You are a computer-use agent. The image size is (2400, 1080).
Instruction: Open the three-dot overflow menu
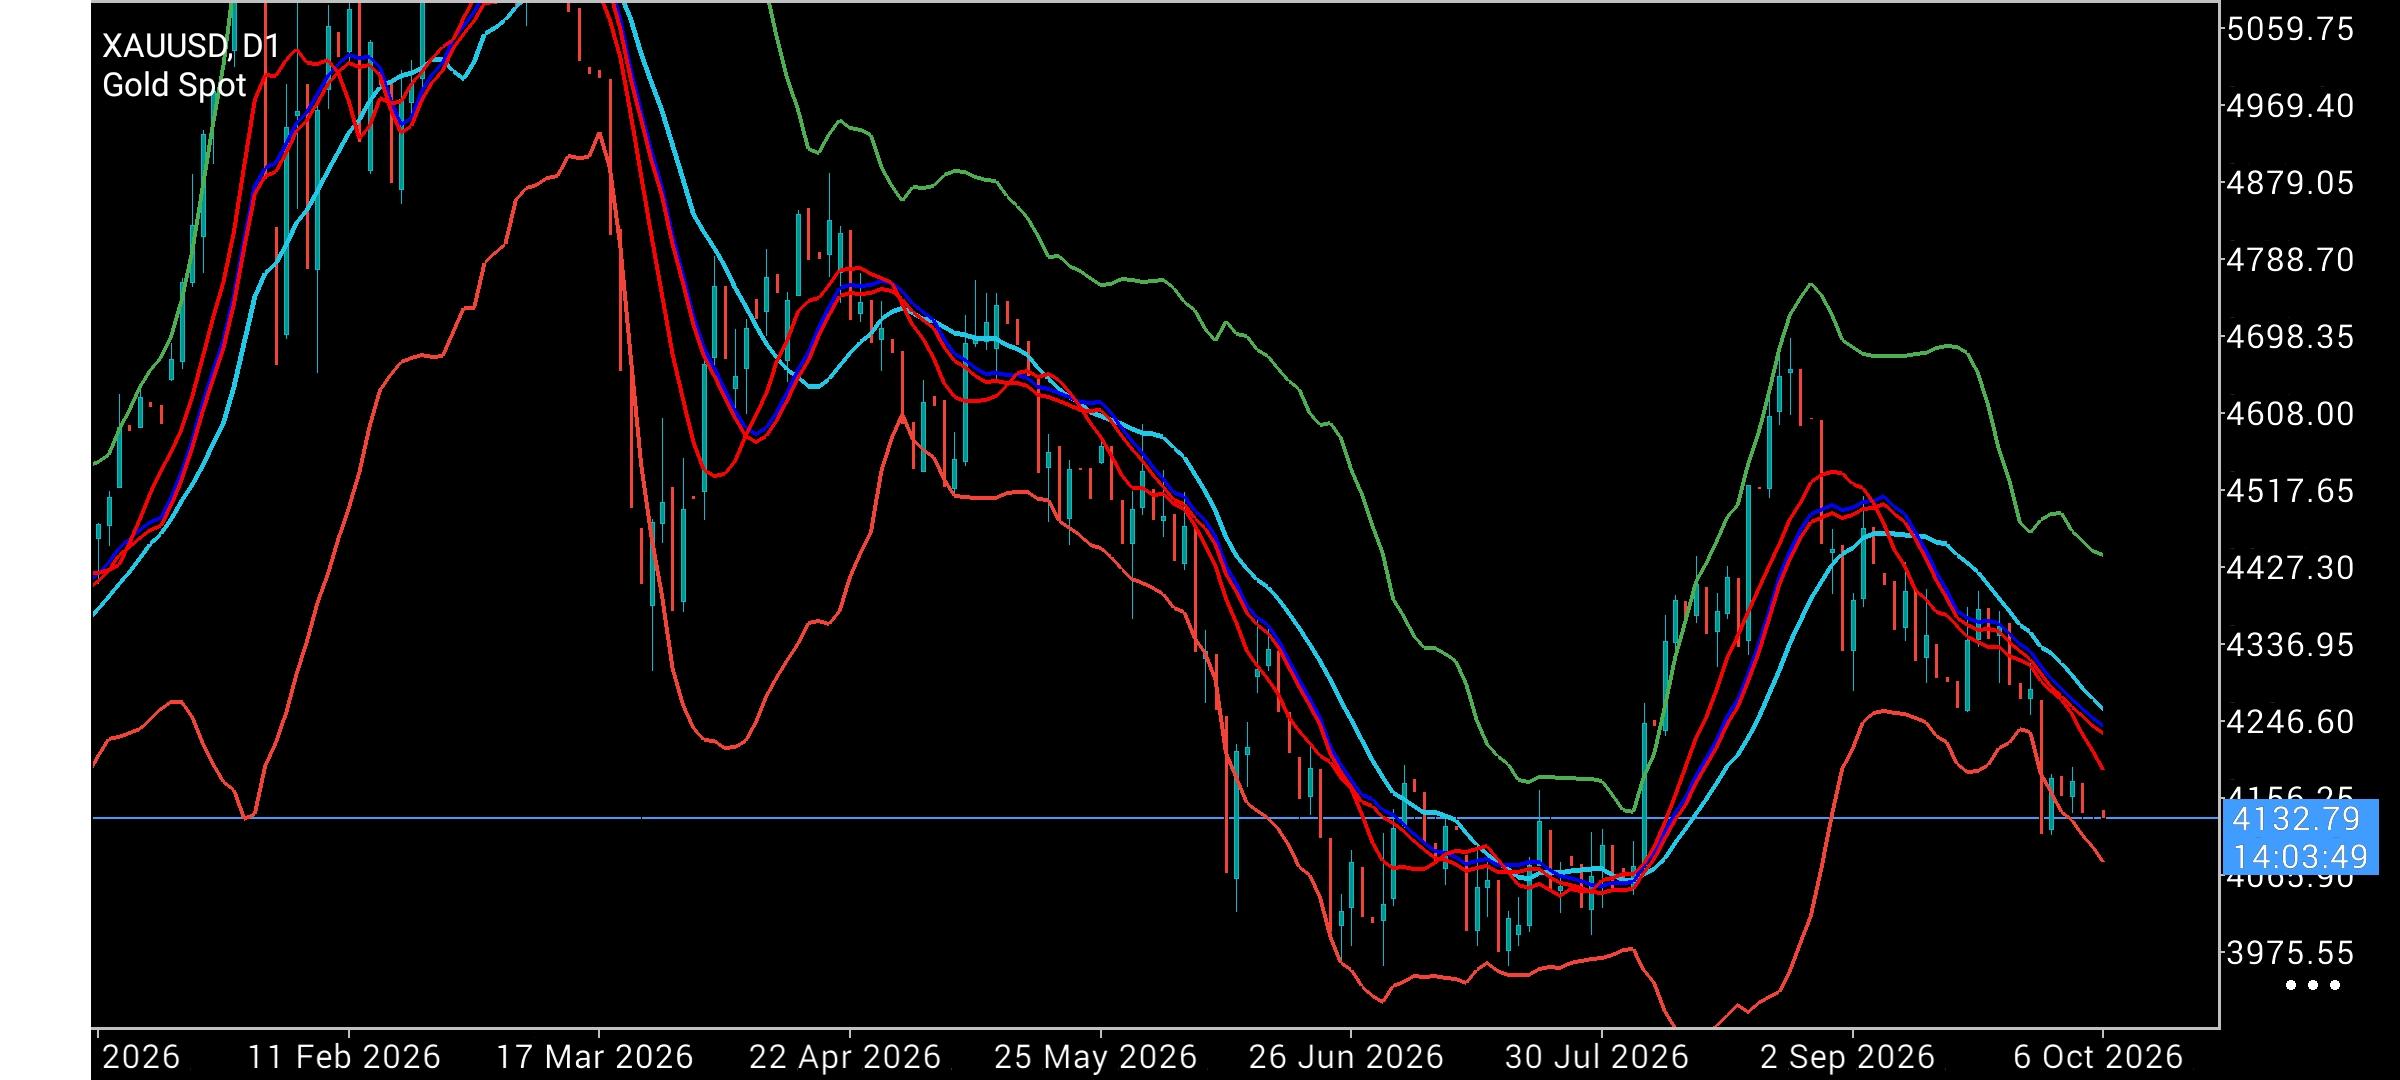point(2313,986)
